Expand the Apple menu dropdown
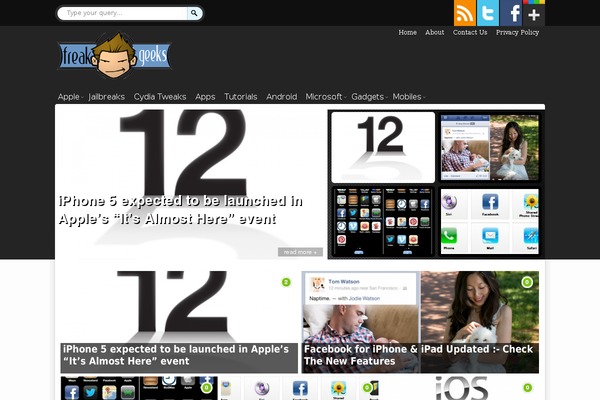The image size is (600, 400). [x=70, y=97]
